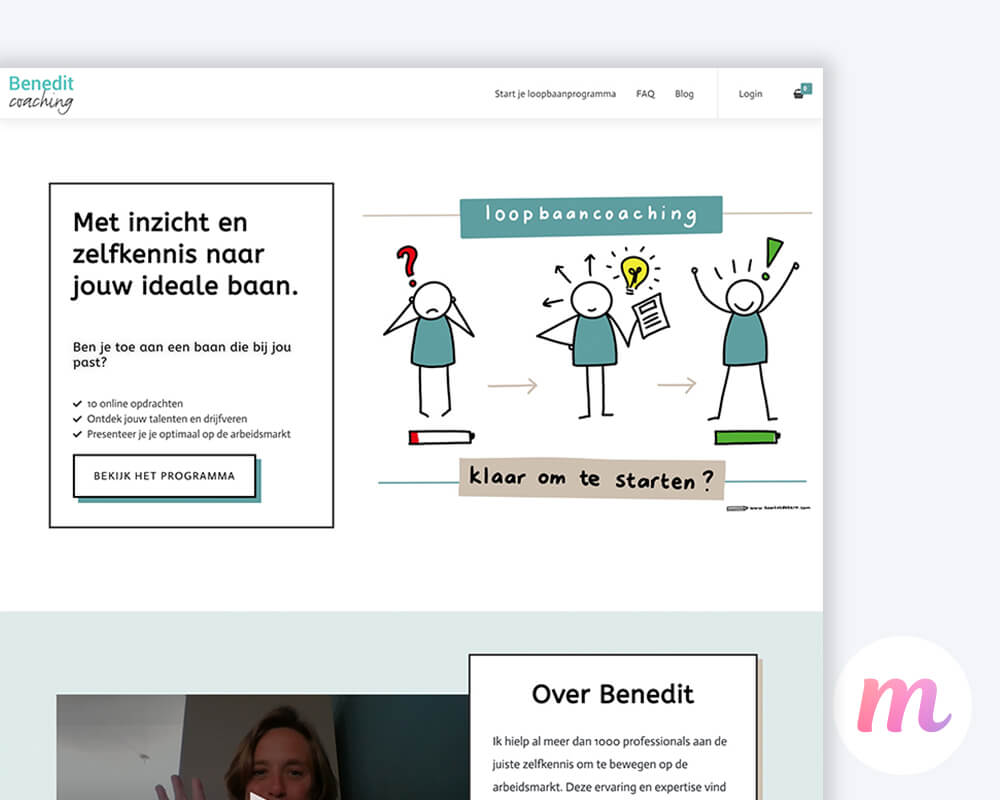Click the checkmark beside '10 online opdrachten'
Image resolution: width=1000 pixels, height=800 pixels.
(x=77, y=404)
